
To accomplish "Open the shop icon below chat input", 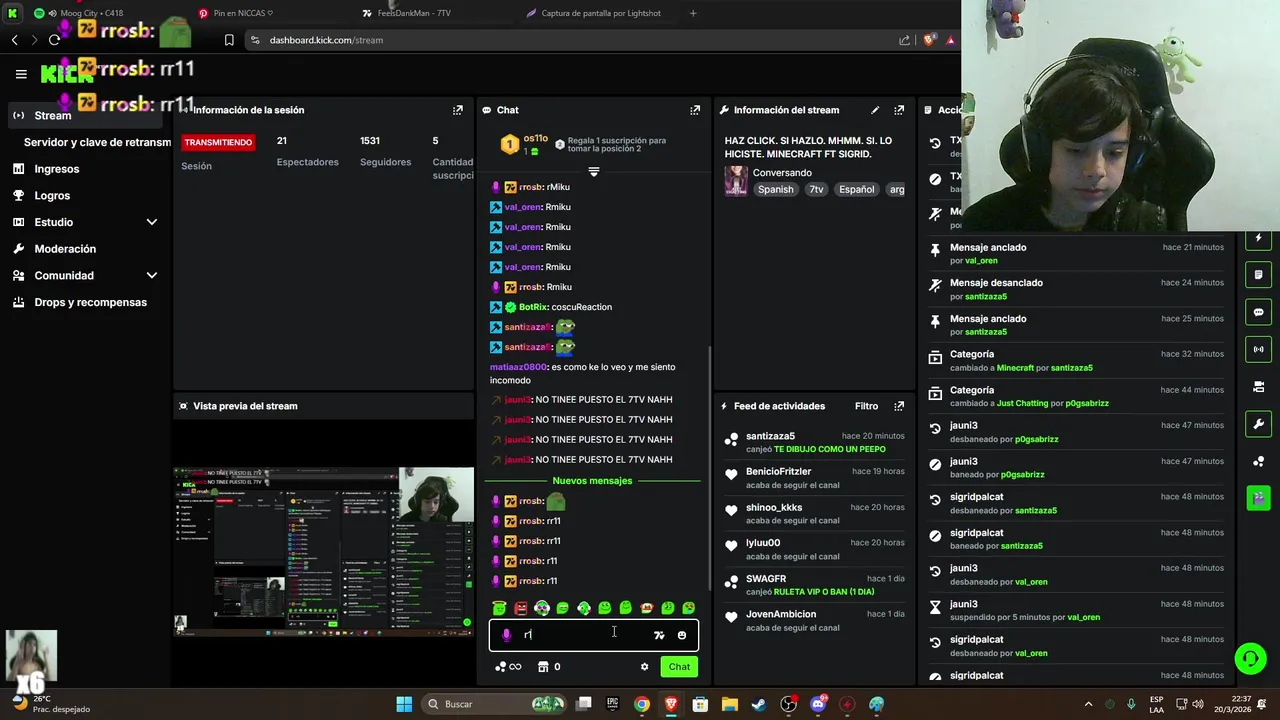I will pyautogui.click(x=543, y=667).
